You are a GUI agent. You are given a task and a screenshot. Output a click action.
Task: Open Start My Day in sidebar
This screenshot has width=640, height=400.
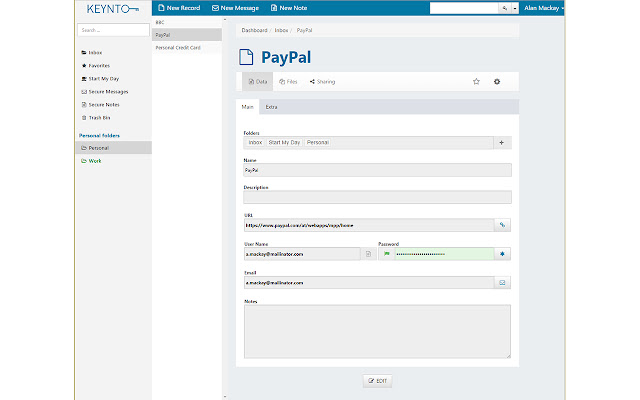pos(100,79)
